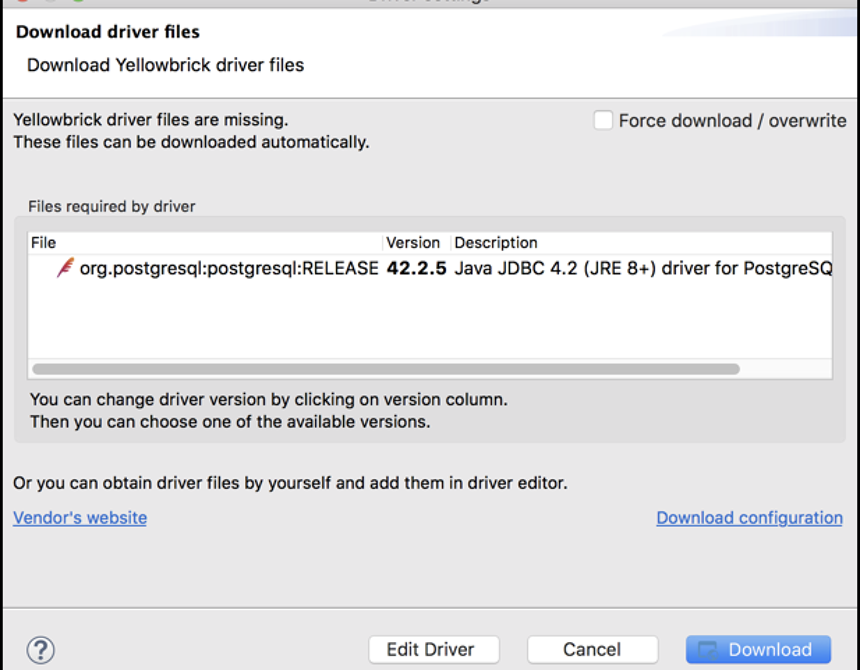
Task: Enable Force download / overwrite
Action: pos(604,119)
